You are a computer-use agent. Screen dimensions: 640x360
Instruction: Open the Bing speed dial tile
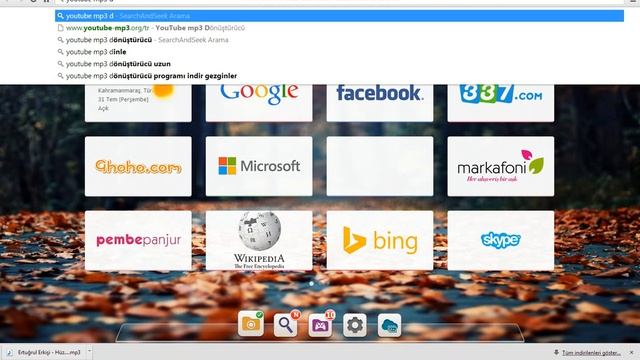(x=380, y=240)
